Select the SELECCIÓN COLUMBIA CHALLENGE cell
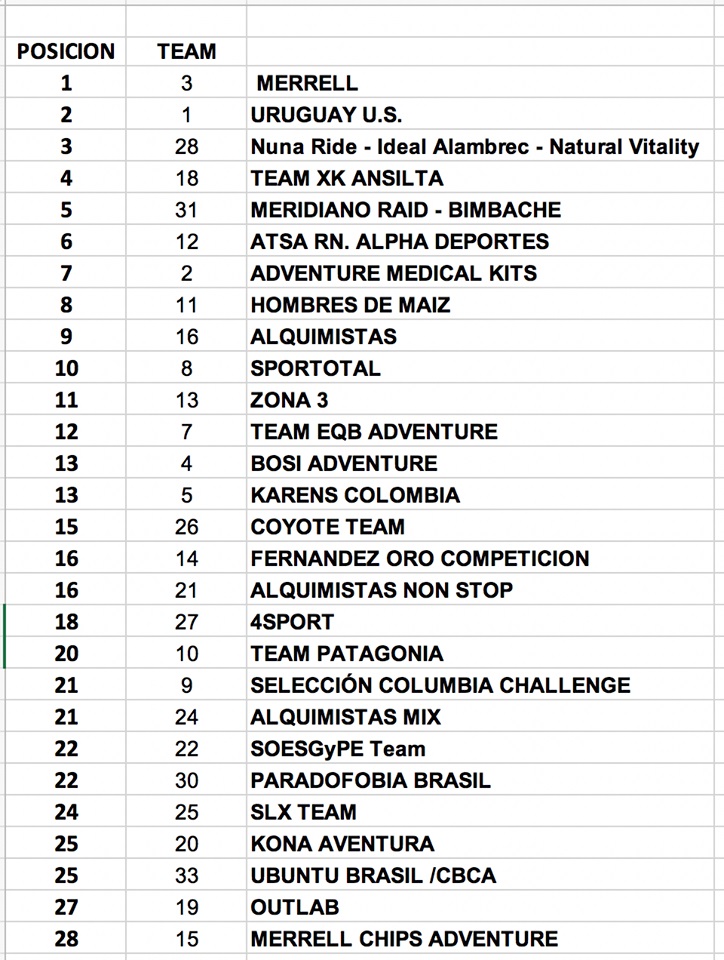 [x=440, y=685]
